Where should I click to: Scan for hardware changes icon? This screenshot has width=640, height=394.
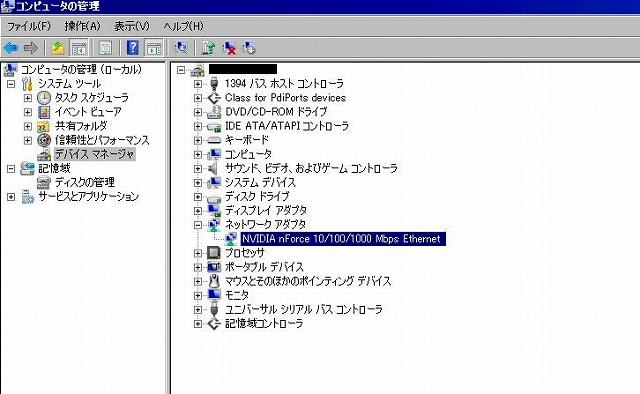tap(181, 48)
